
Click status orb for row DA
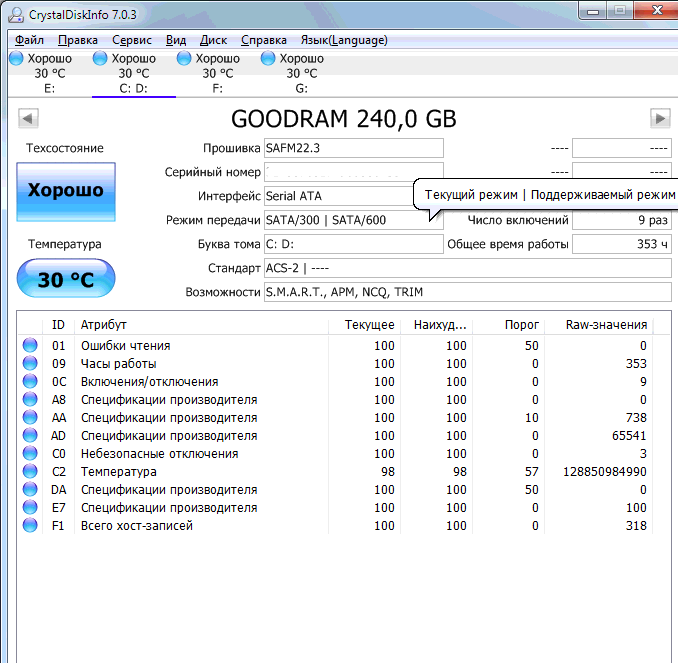(30, 489)
